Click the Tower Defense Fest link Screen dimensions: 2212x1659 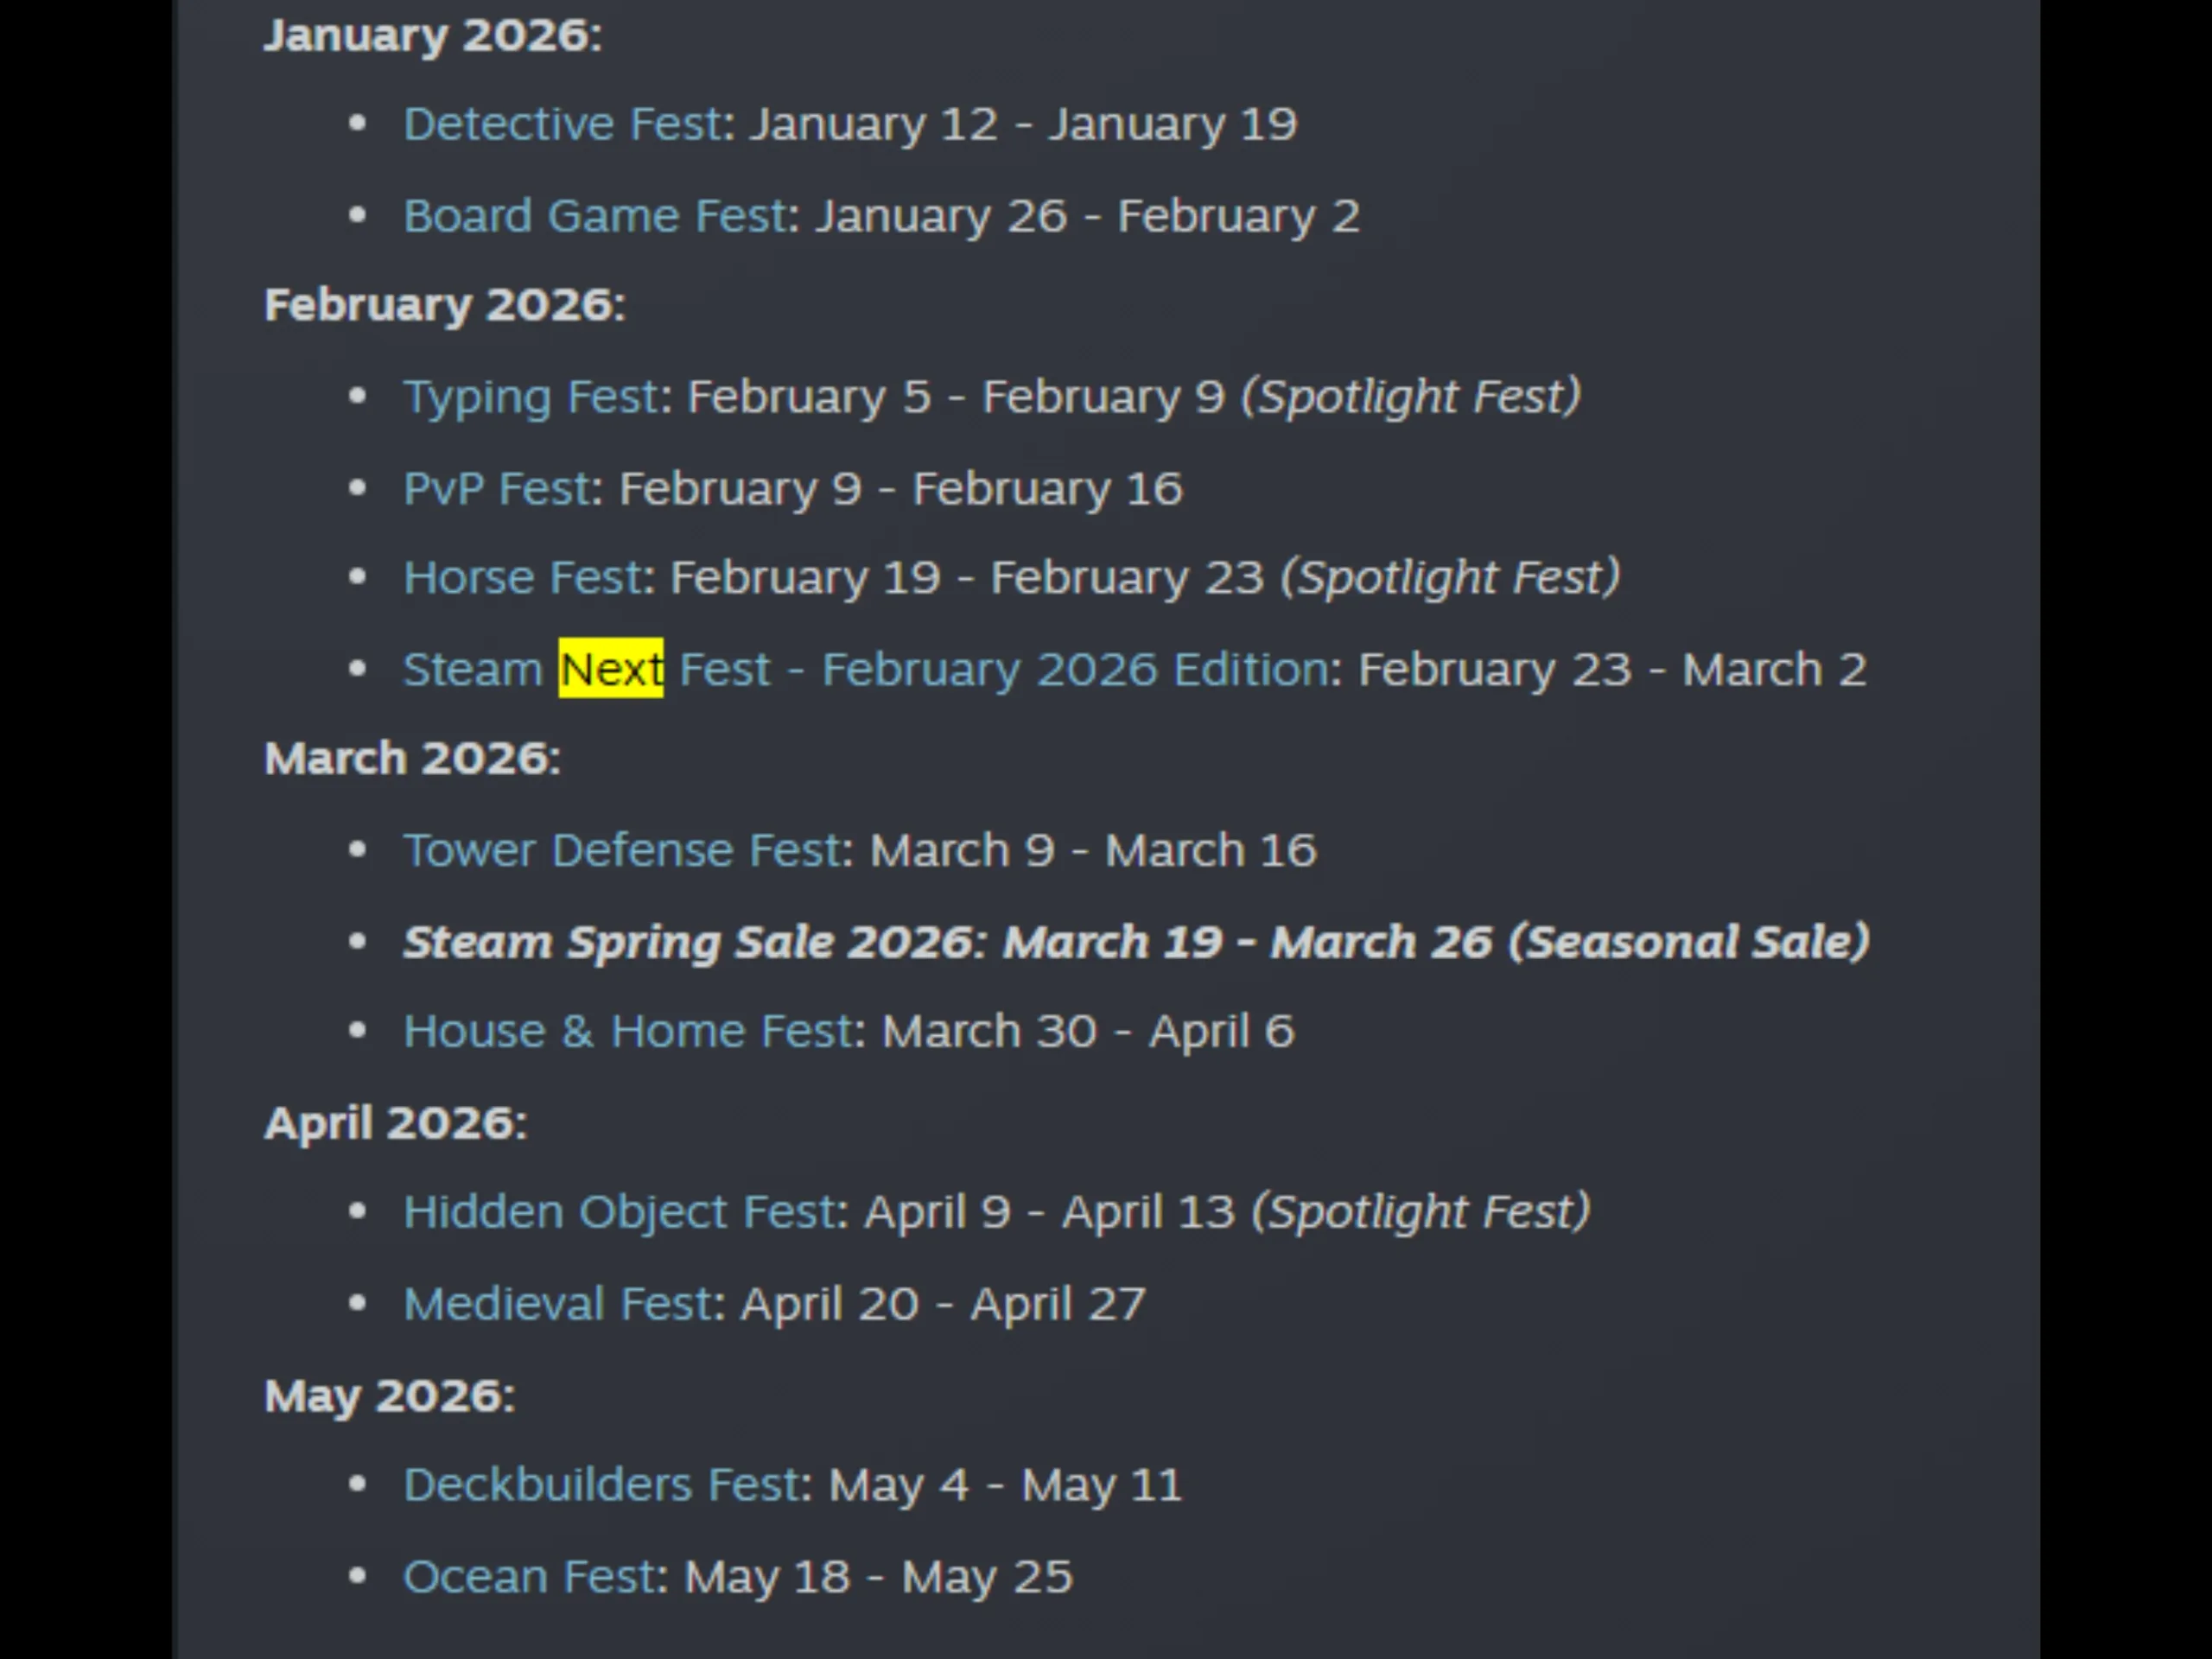point(621,850)
